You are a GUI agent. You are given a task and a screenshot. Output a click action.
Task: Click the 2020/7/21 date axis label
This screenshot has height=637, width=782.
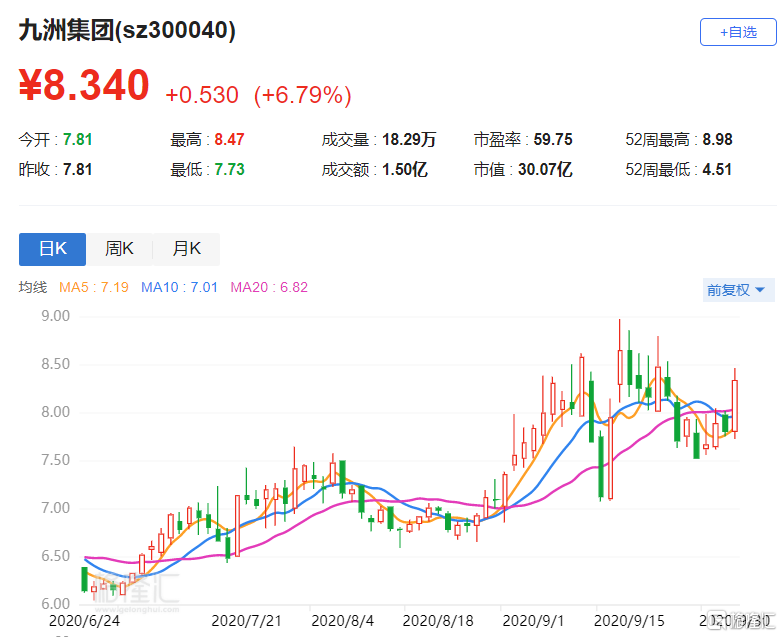(246, 621)
